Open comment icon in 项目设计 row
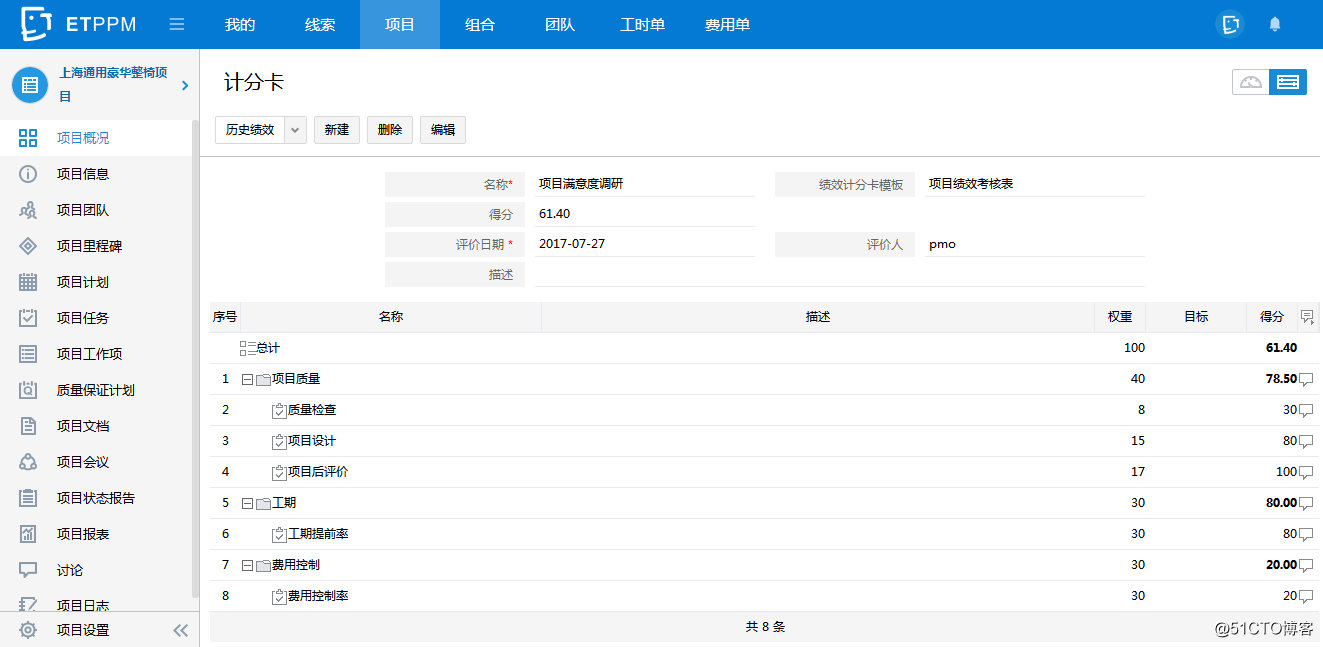 tap(1305, 442)
